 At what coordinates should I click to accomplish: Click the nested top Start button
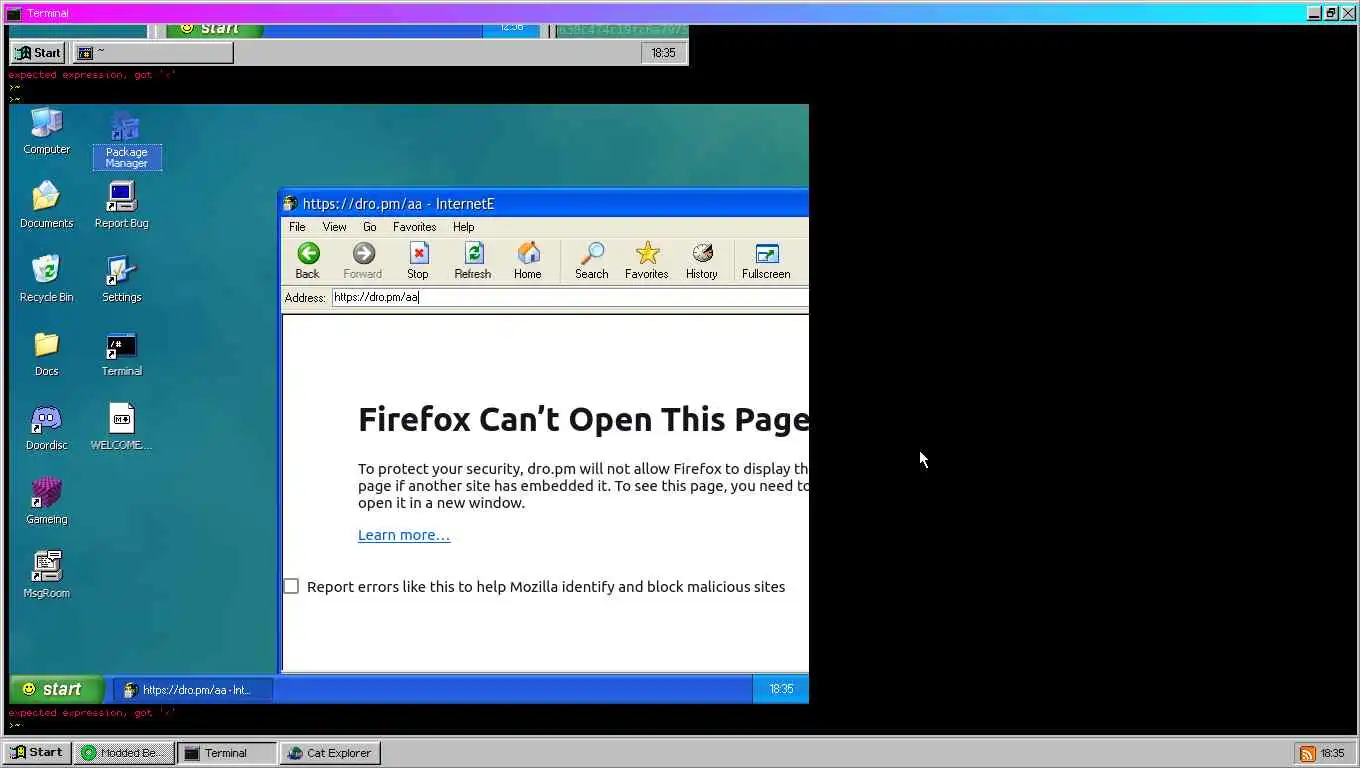38,53
